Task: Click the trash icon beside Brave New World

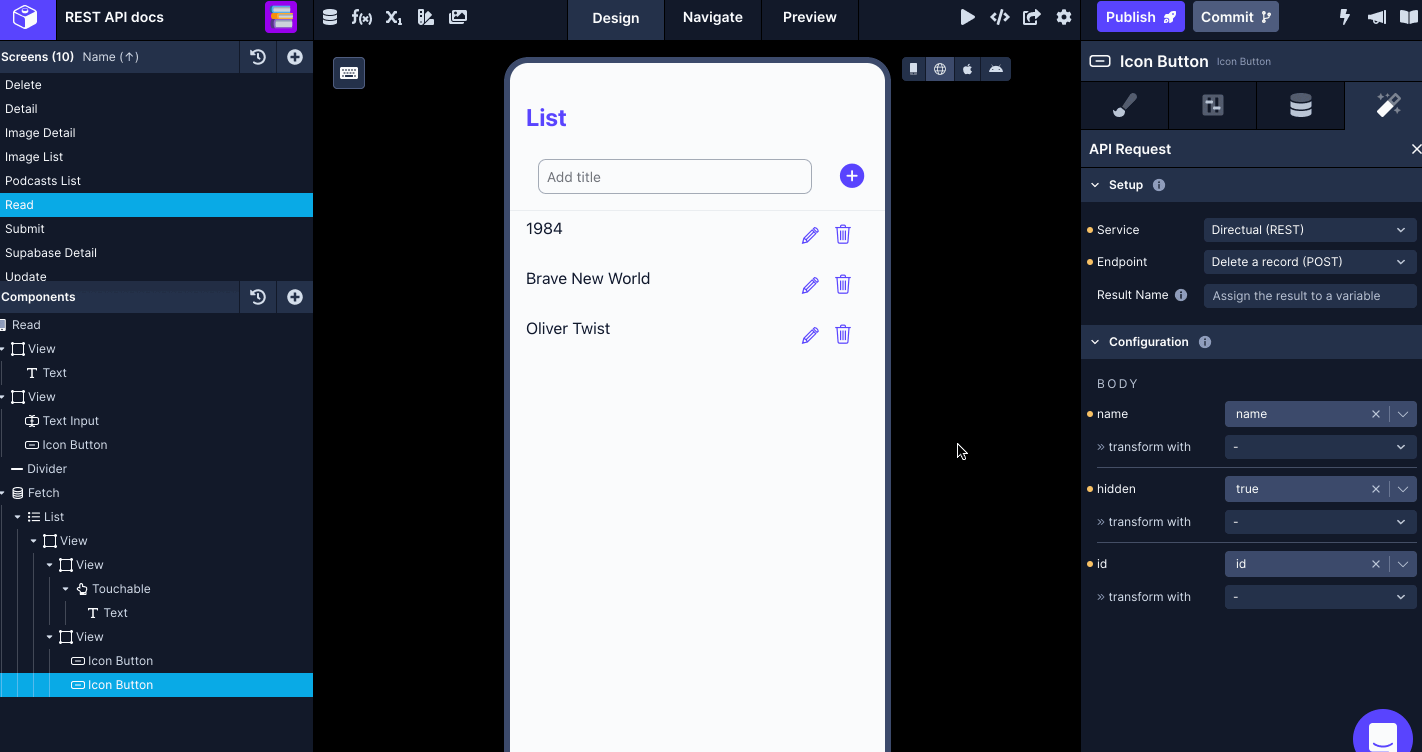Action: pos(843,284)
